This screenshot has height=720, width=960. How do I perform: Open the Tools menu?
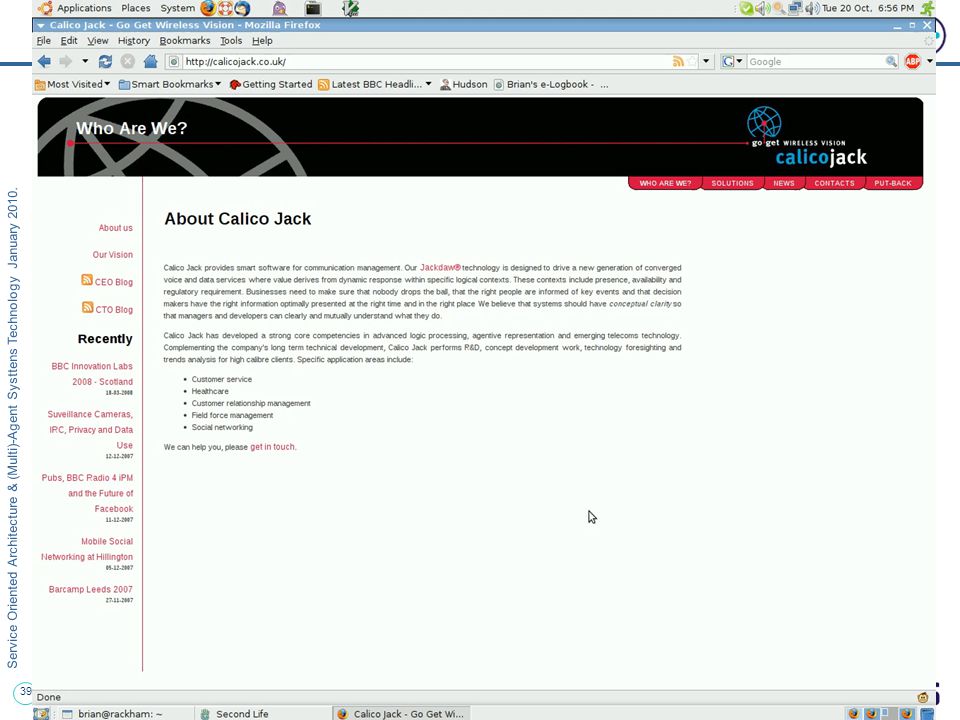[x=231, y=40]
